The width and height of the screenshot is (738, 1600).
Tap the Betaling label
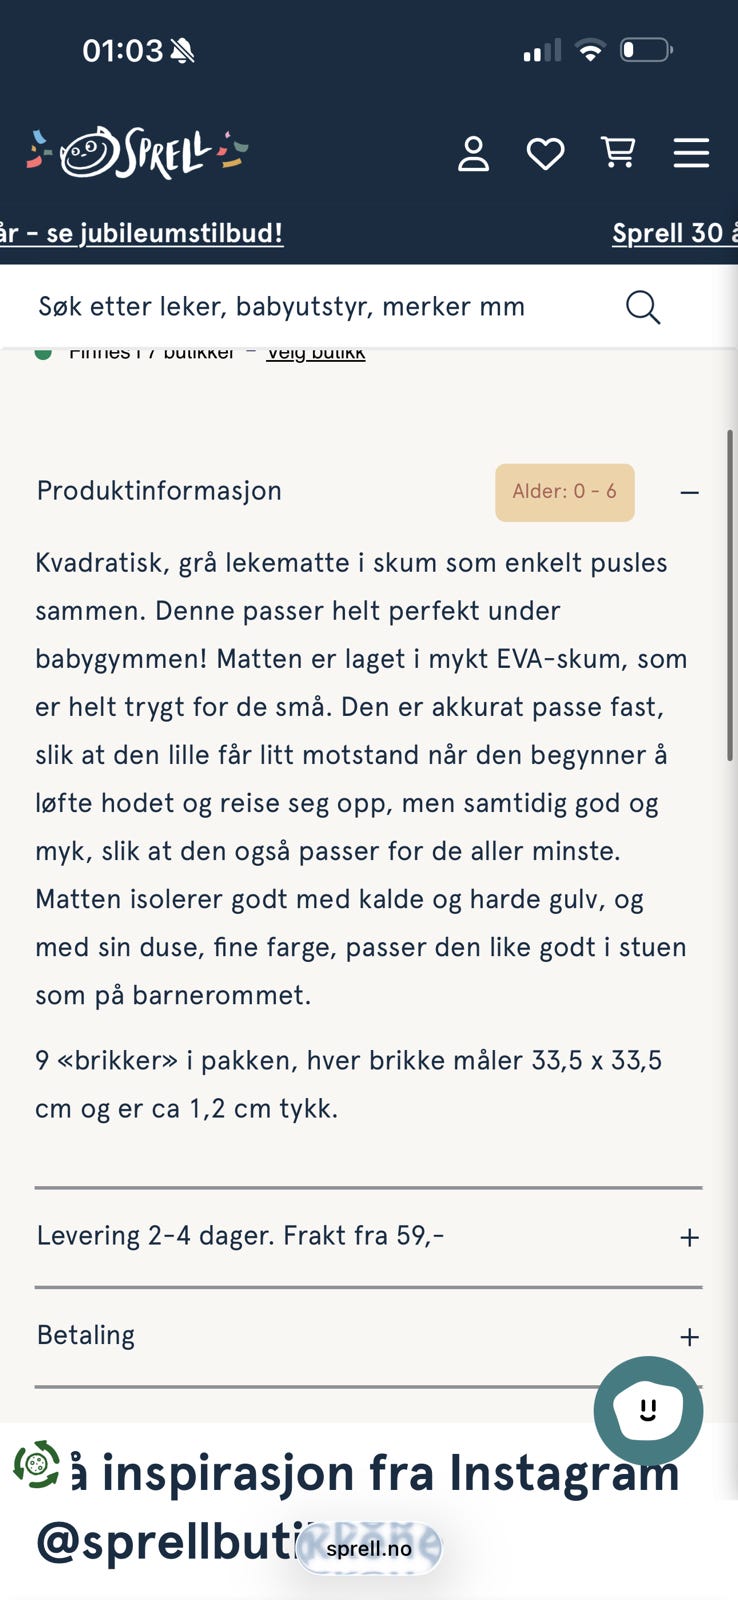coord(86,1336)
